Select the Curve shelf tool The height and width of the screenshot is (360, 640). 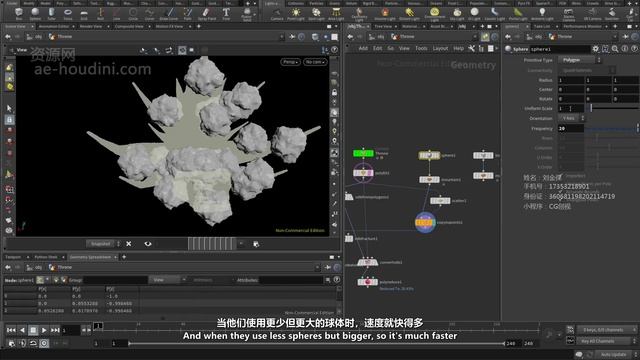(x=149, y=13)
